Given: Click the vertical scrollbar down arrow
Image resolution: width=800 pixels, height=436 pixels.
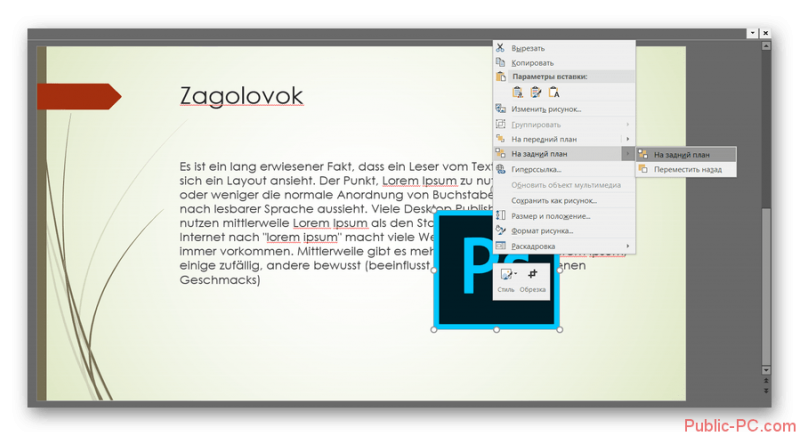Looking at the screenshot, I should pos(766,370).
